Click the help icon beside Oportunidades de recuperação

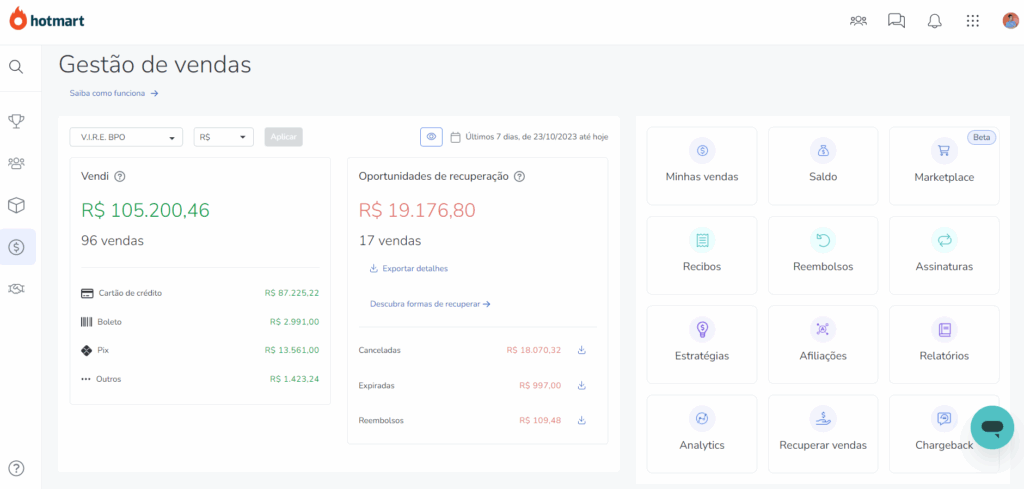coord(519,176)
